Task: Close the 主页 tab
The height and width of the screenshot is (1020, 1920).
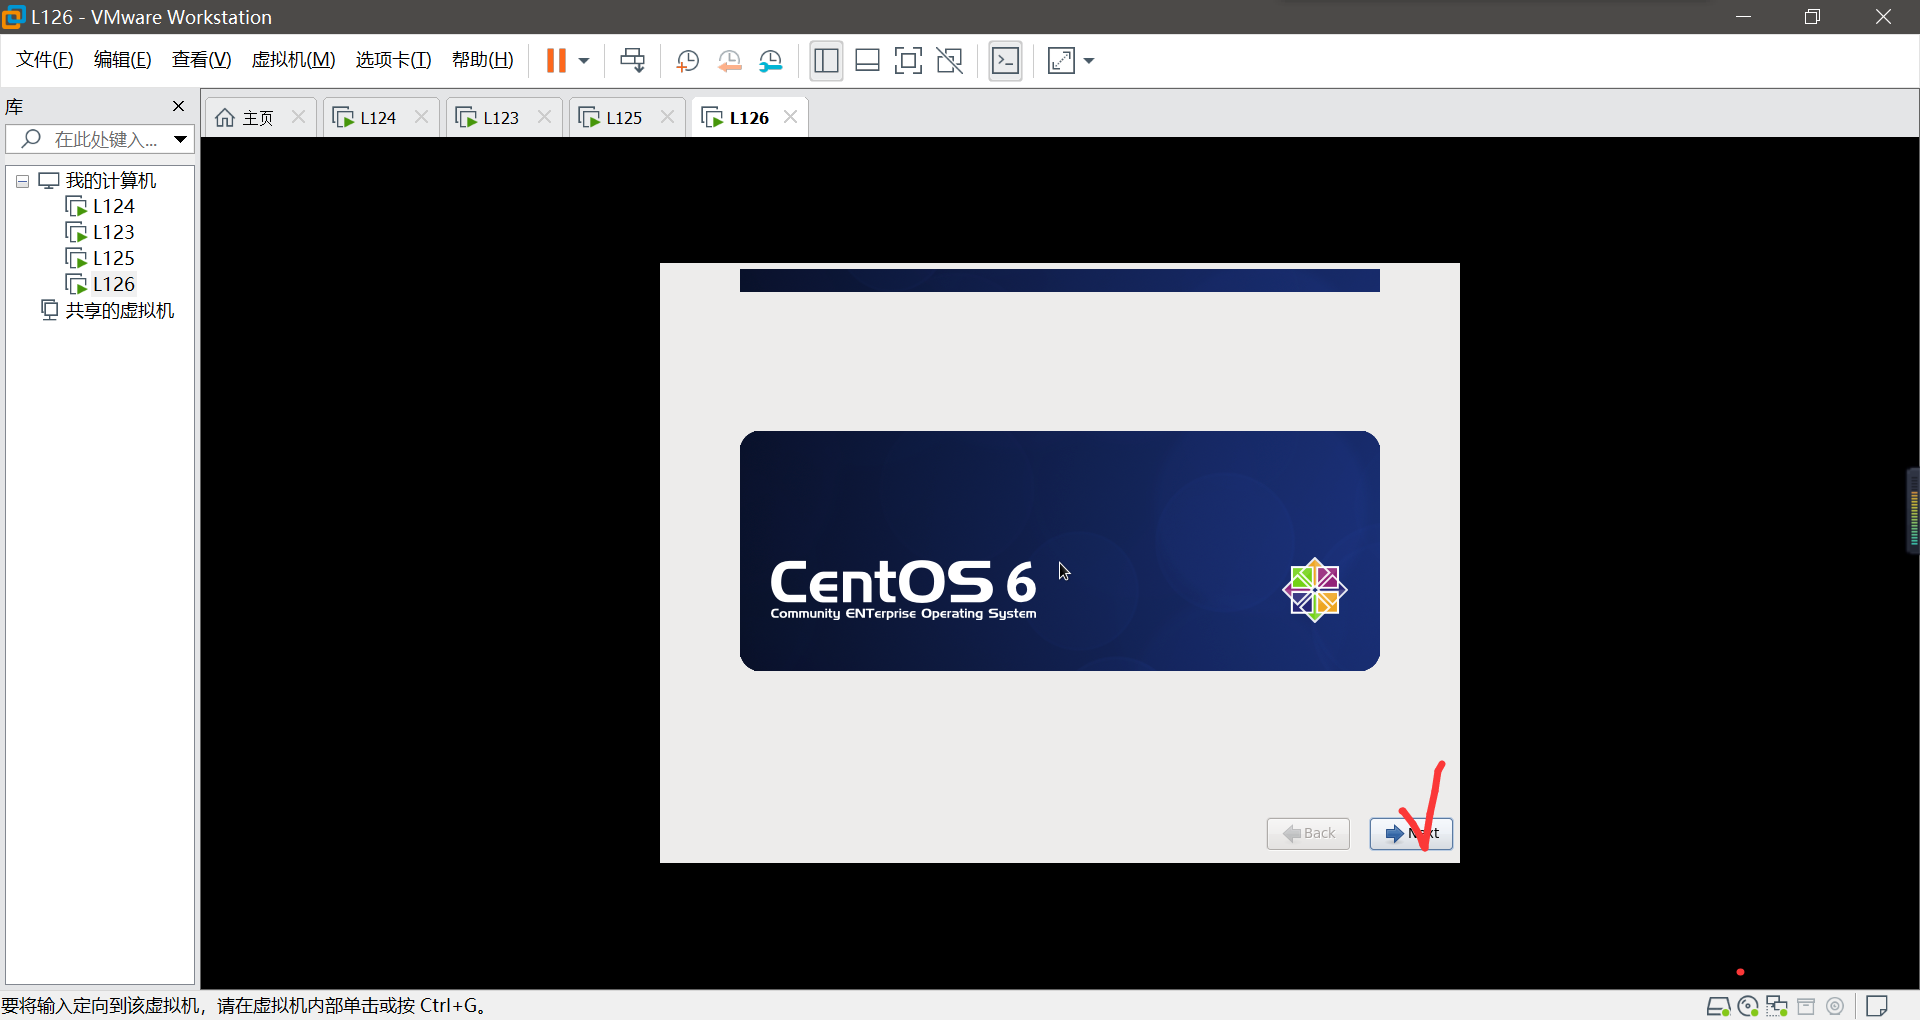Action: click(298, 117)
